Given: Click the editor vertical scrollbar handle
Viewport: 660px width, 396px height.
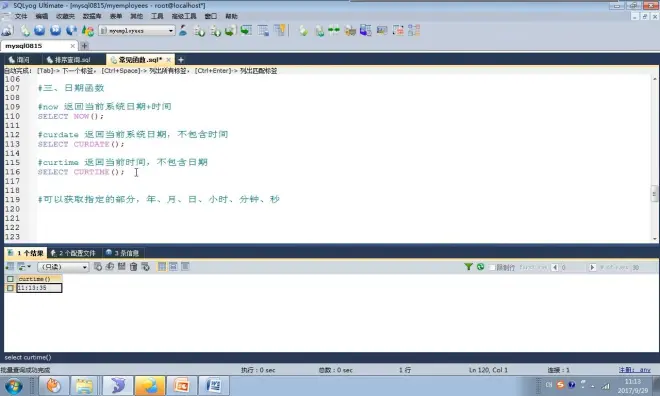Looking at the screenshot, I should coord(655,194).
